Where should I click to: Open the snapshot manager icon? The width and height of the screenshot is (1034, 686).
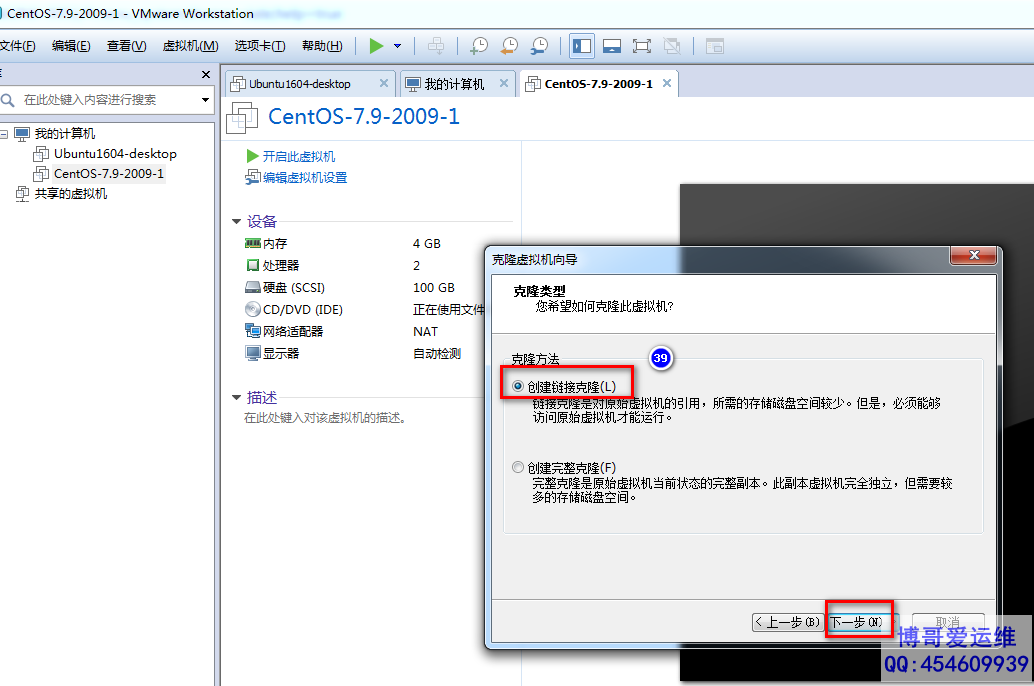click(x=539, y=46)
